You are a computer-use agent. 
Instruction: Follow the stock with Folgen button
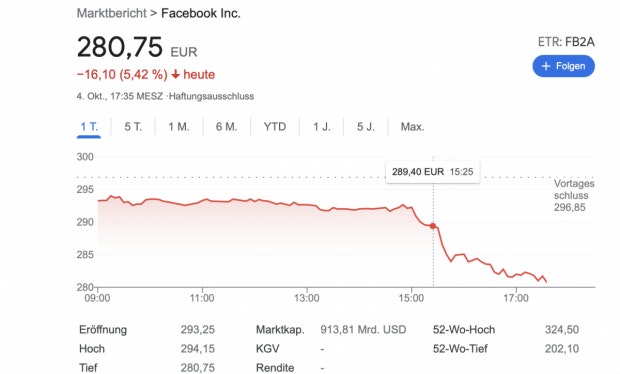(x=563, y=66)
